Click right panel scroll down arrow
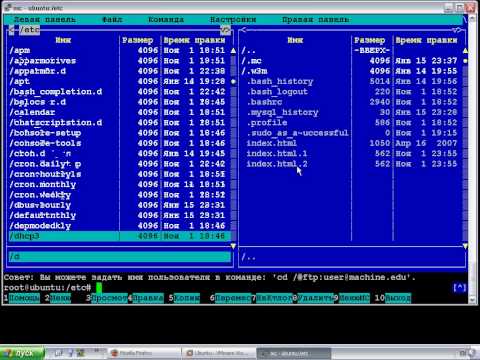 (x=465, y=246)
